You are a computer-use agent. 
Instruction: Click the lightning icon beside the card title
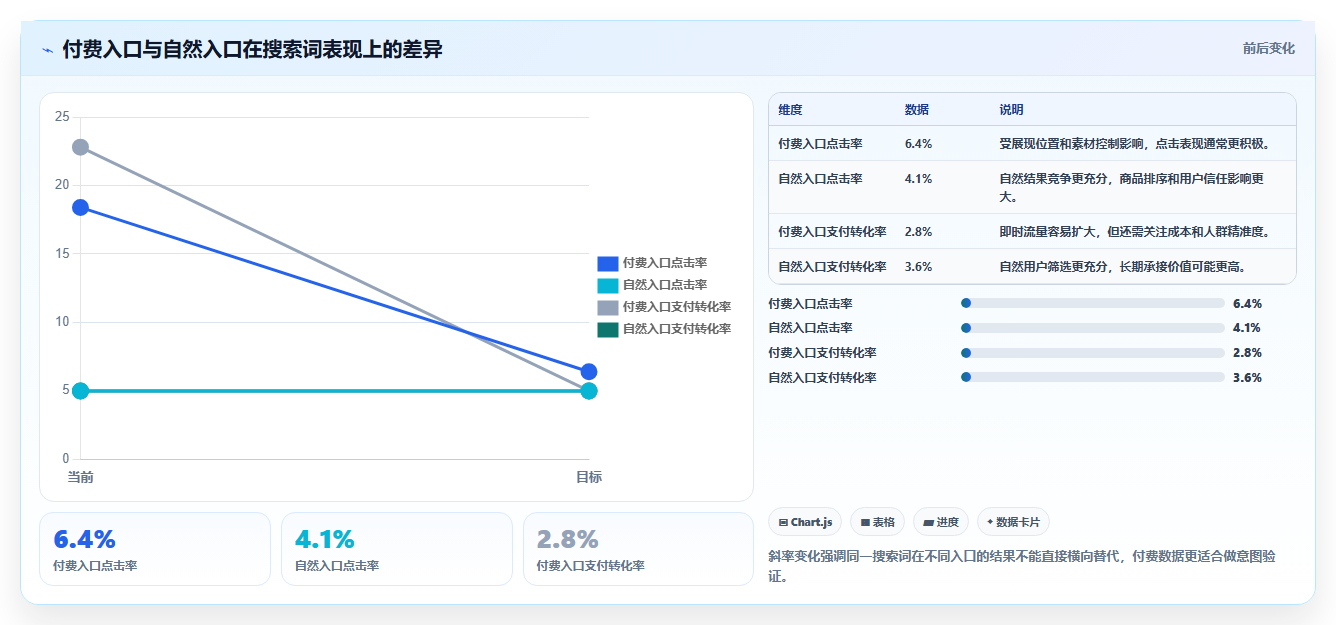coord(47,50)
